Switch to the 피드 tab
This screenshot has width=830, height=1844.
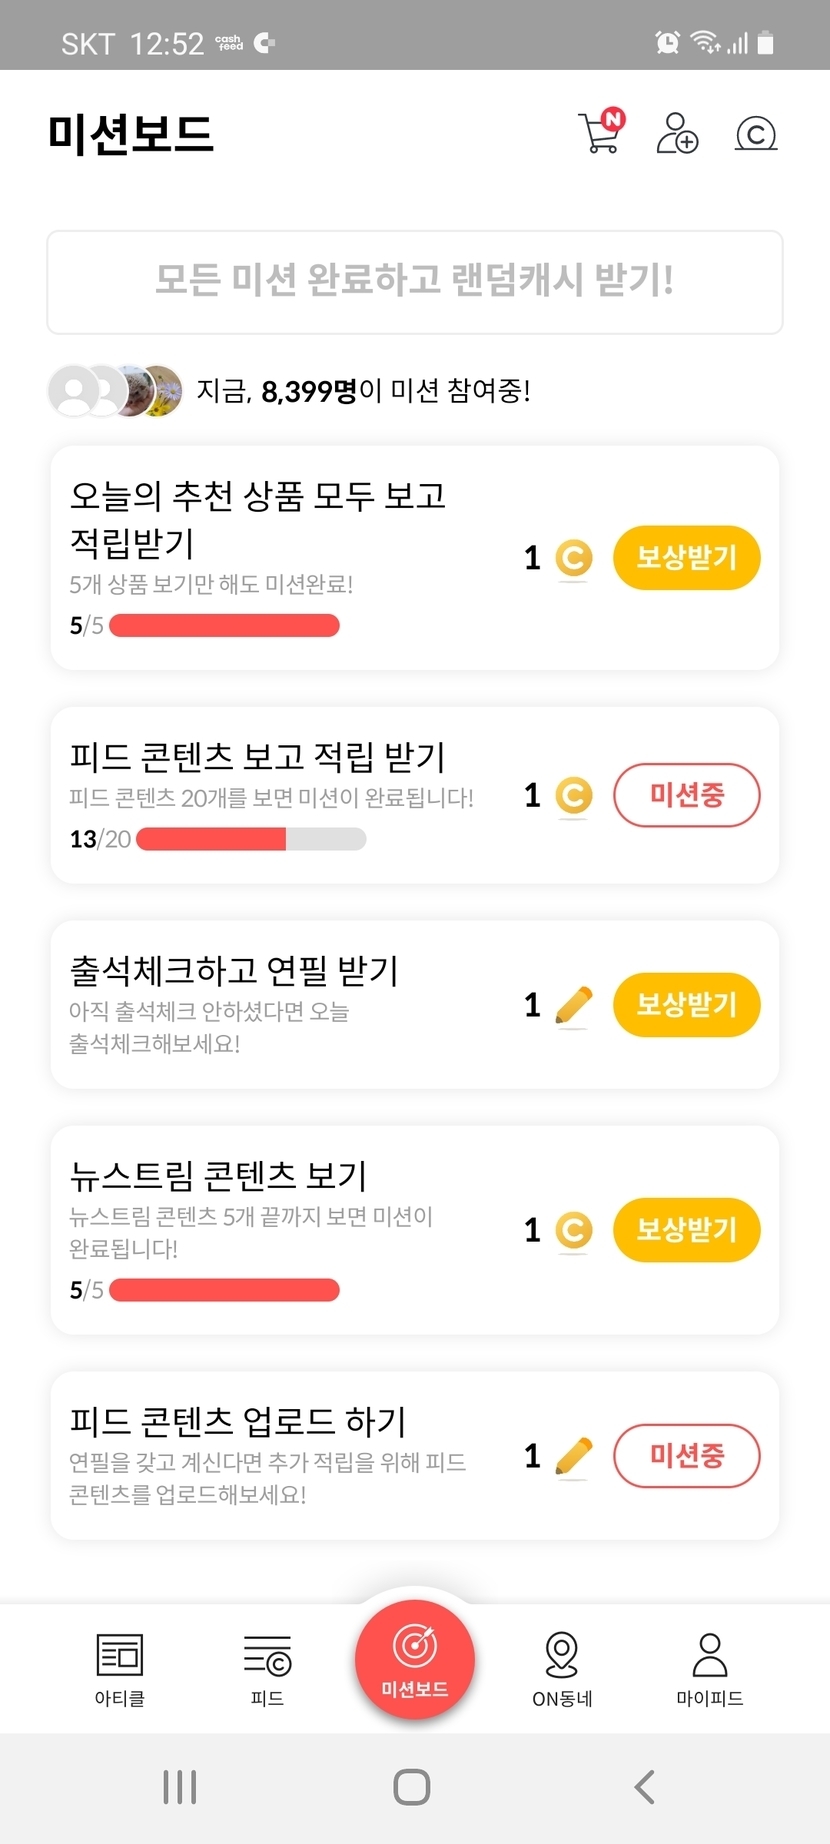point(267,1669)
